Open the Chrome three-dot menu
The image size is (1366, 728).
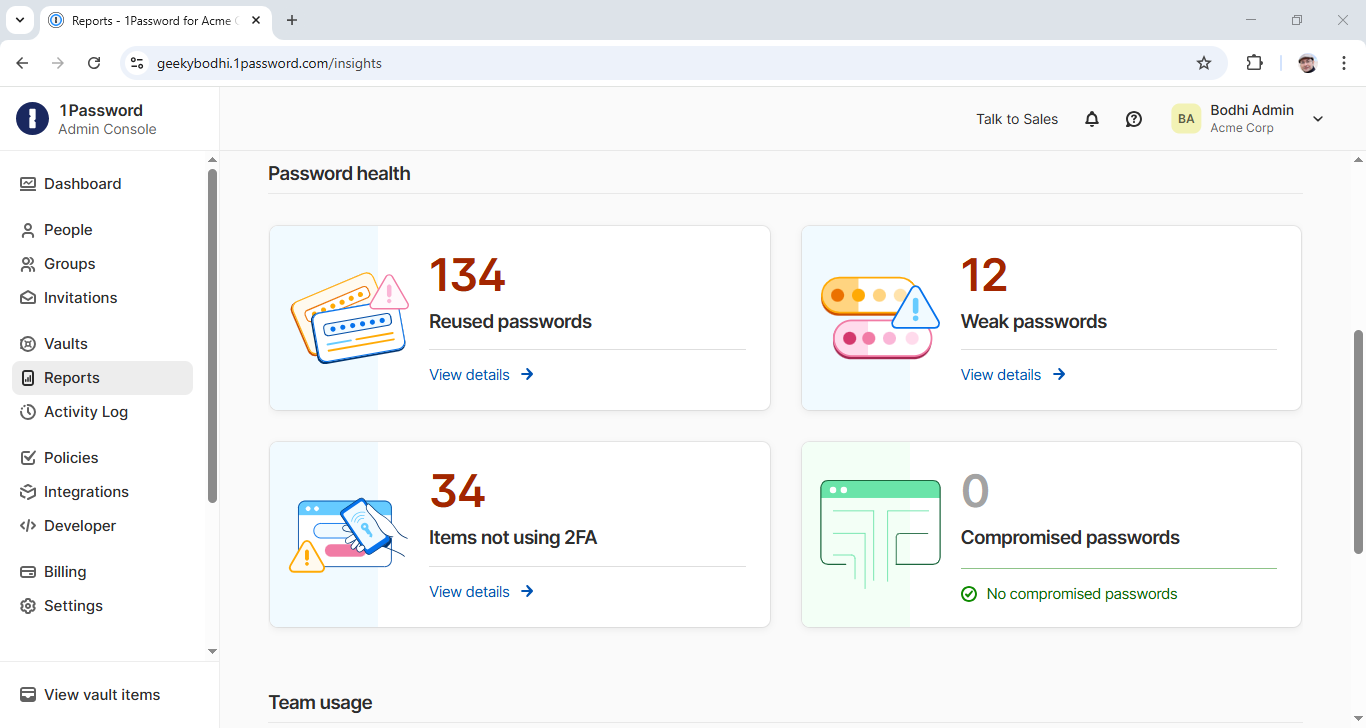click(1344, 63)
